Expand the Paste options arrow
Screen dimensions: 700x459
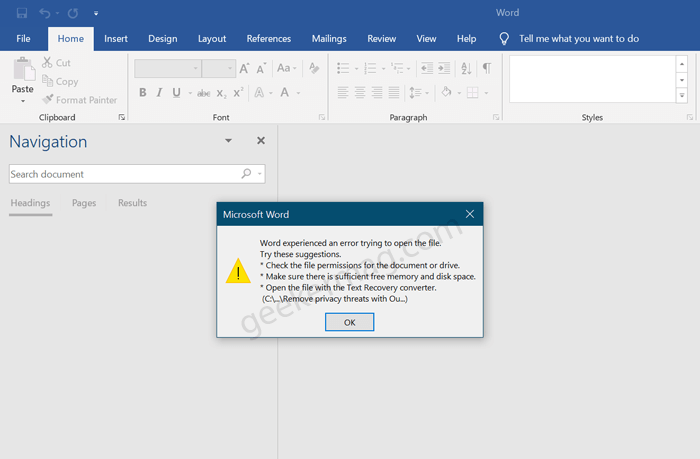[23, 101]
